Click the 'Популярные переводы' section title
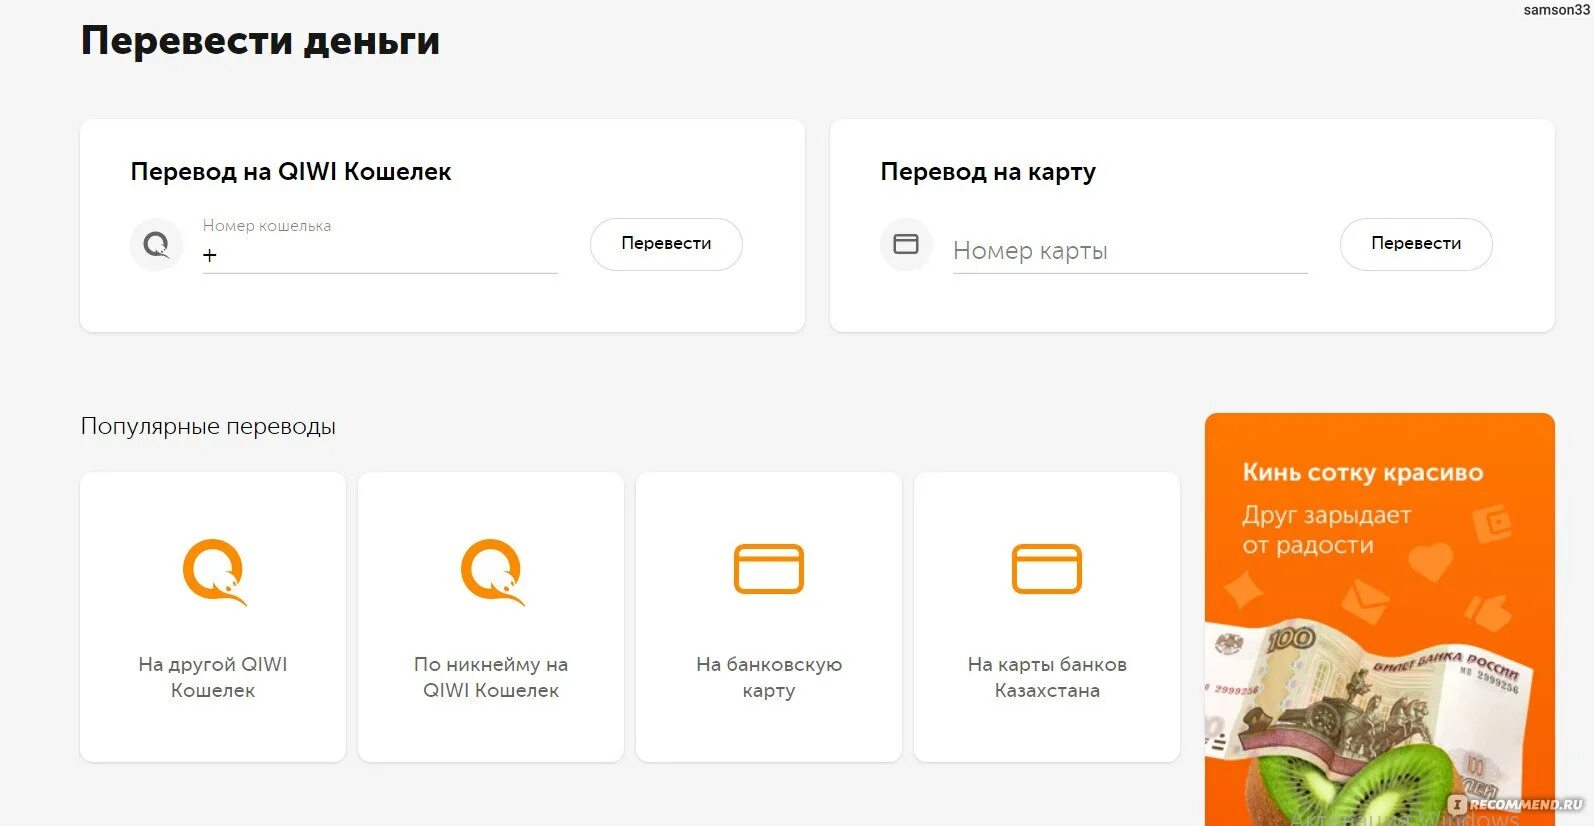This screenshot has width=1594, height=826. [x=208, y=426]
